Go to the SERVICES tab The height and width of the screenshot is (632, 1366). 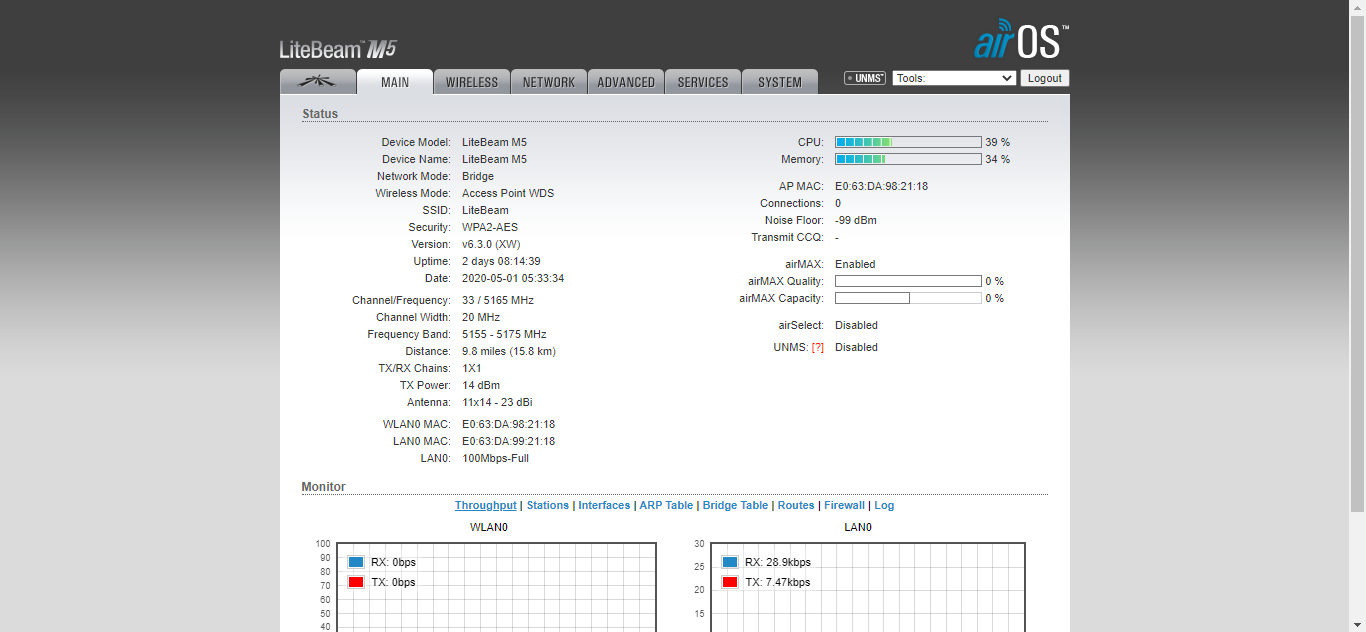(x=703, y=82)
